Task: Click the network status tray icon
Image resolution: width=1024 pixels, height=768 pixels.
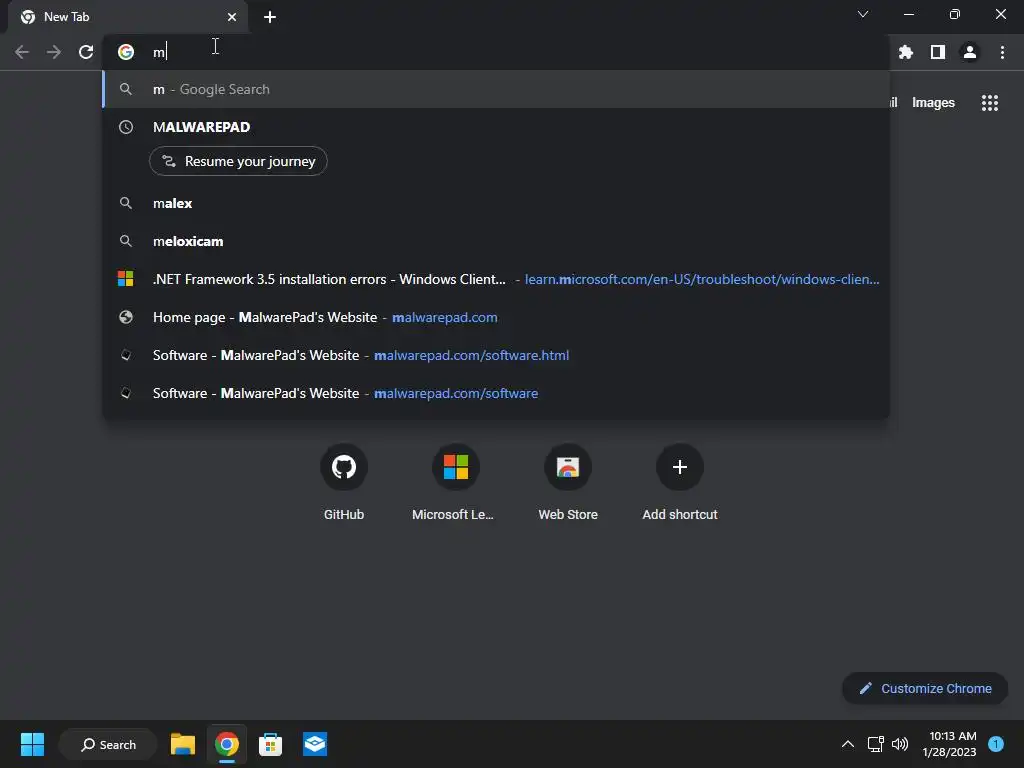Action: 875,744
